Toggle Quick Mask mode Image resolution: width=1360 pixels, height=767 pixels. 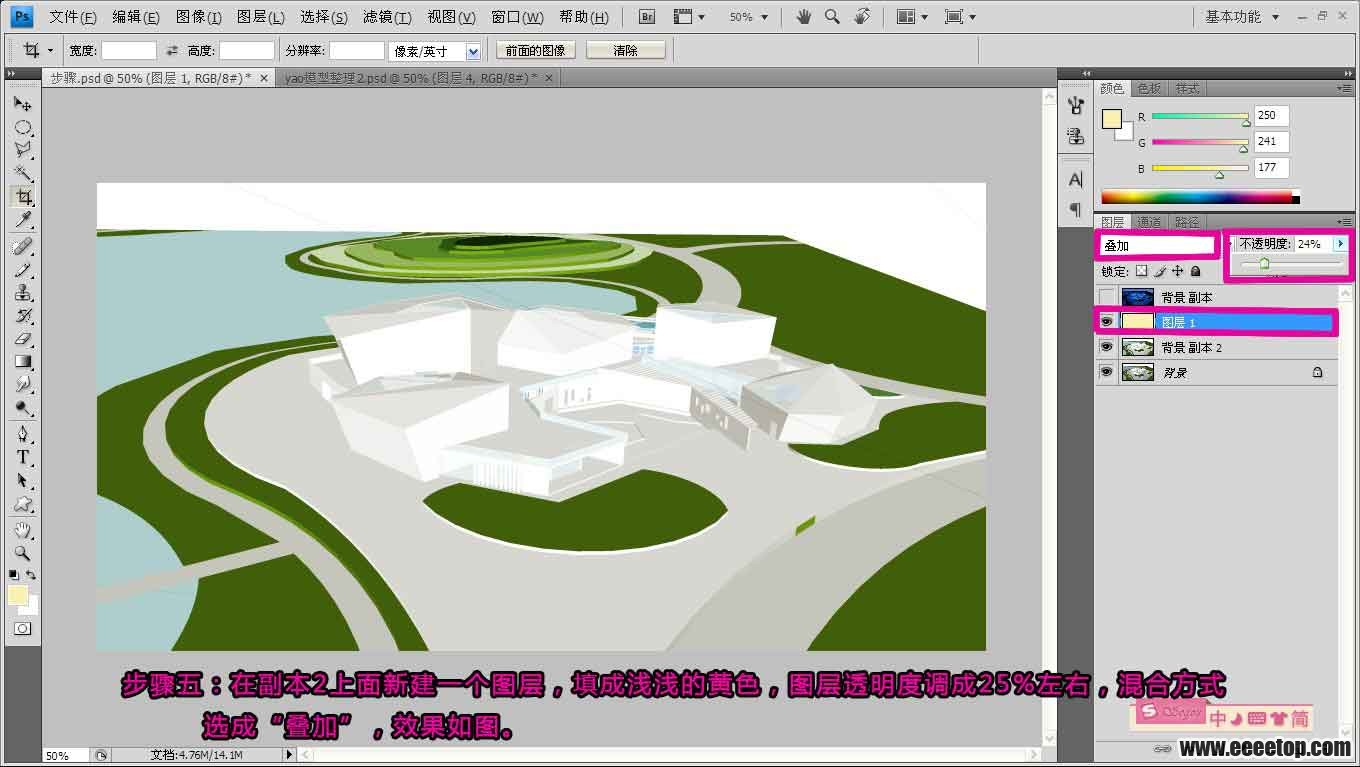[22, 629]
